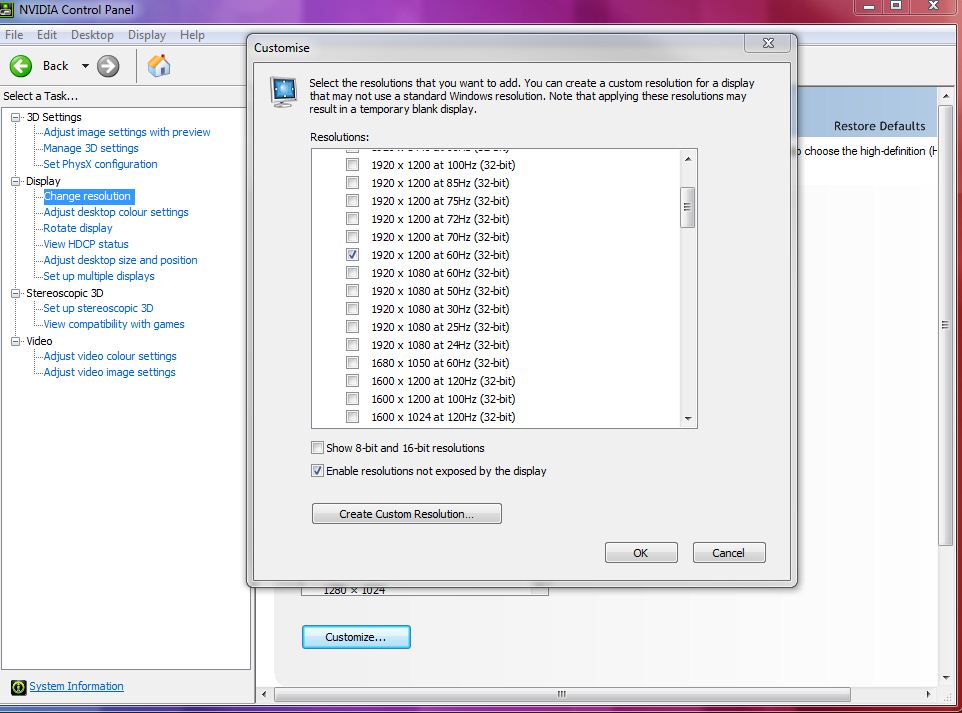Check 1600 x 1024 at 120Hz
The image size is (962, 713).
coord(352,417)
